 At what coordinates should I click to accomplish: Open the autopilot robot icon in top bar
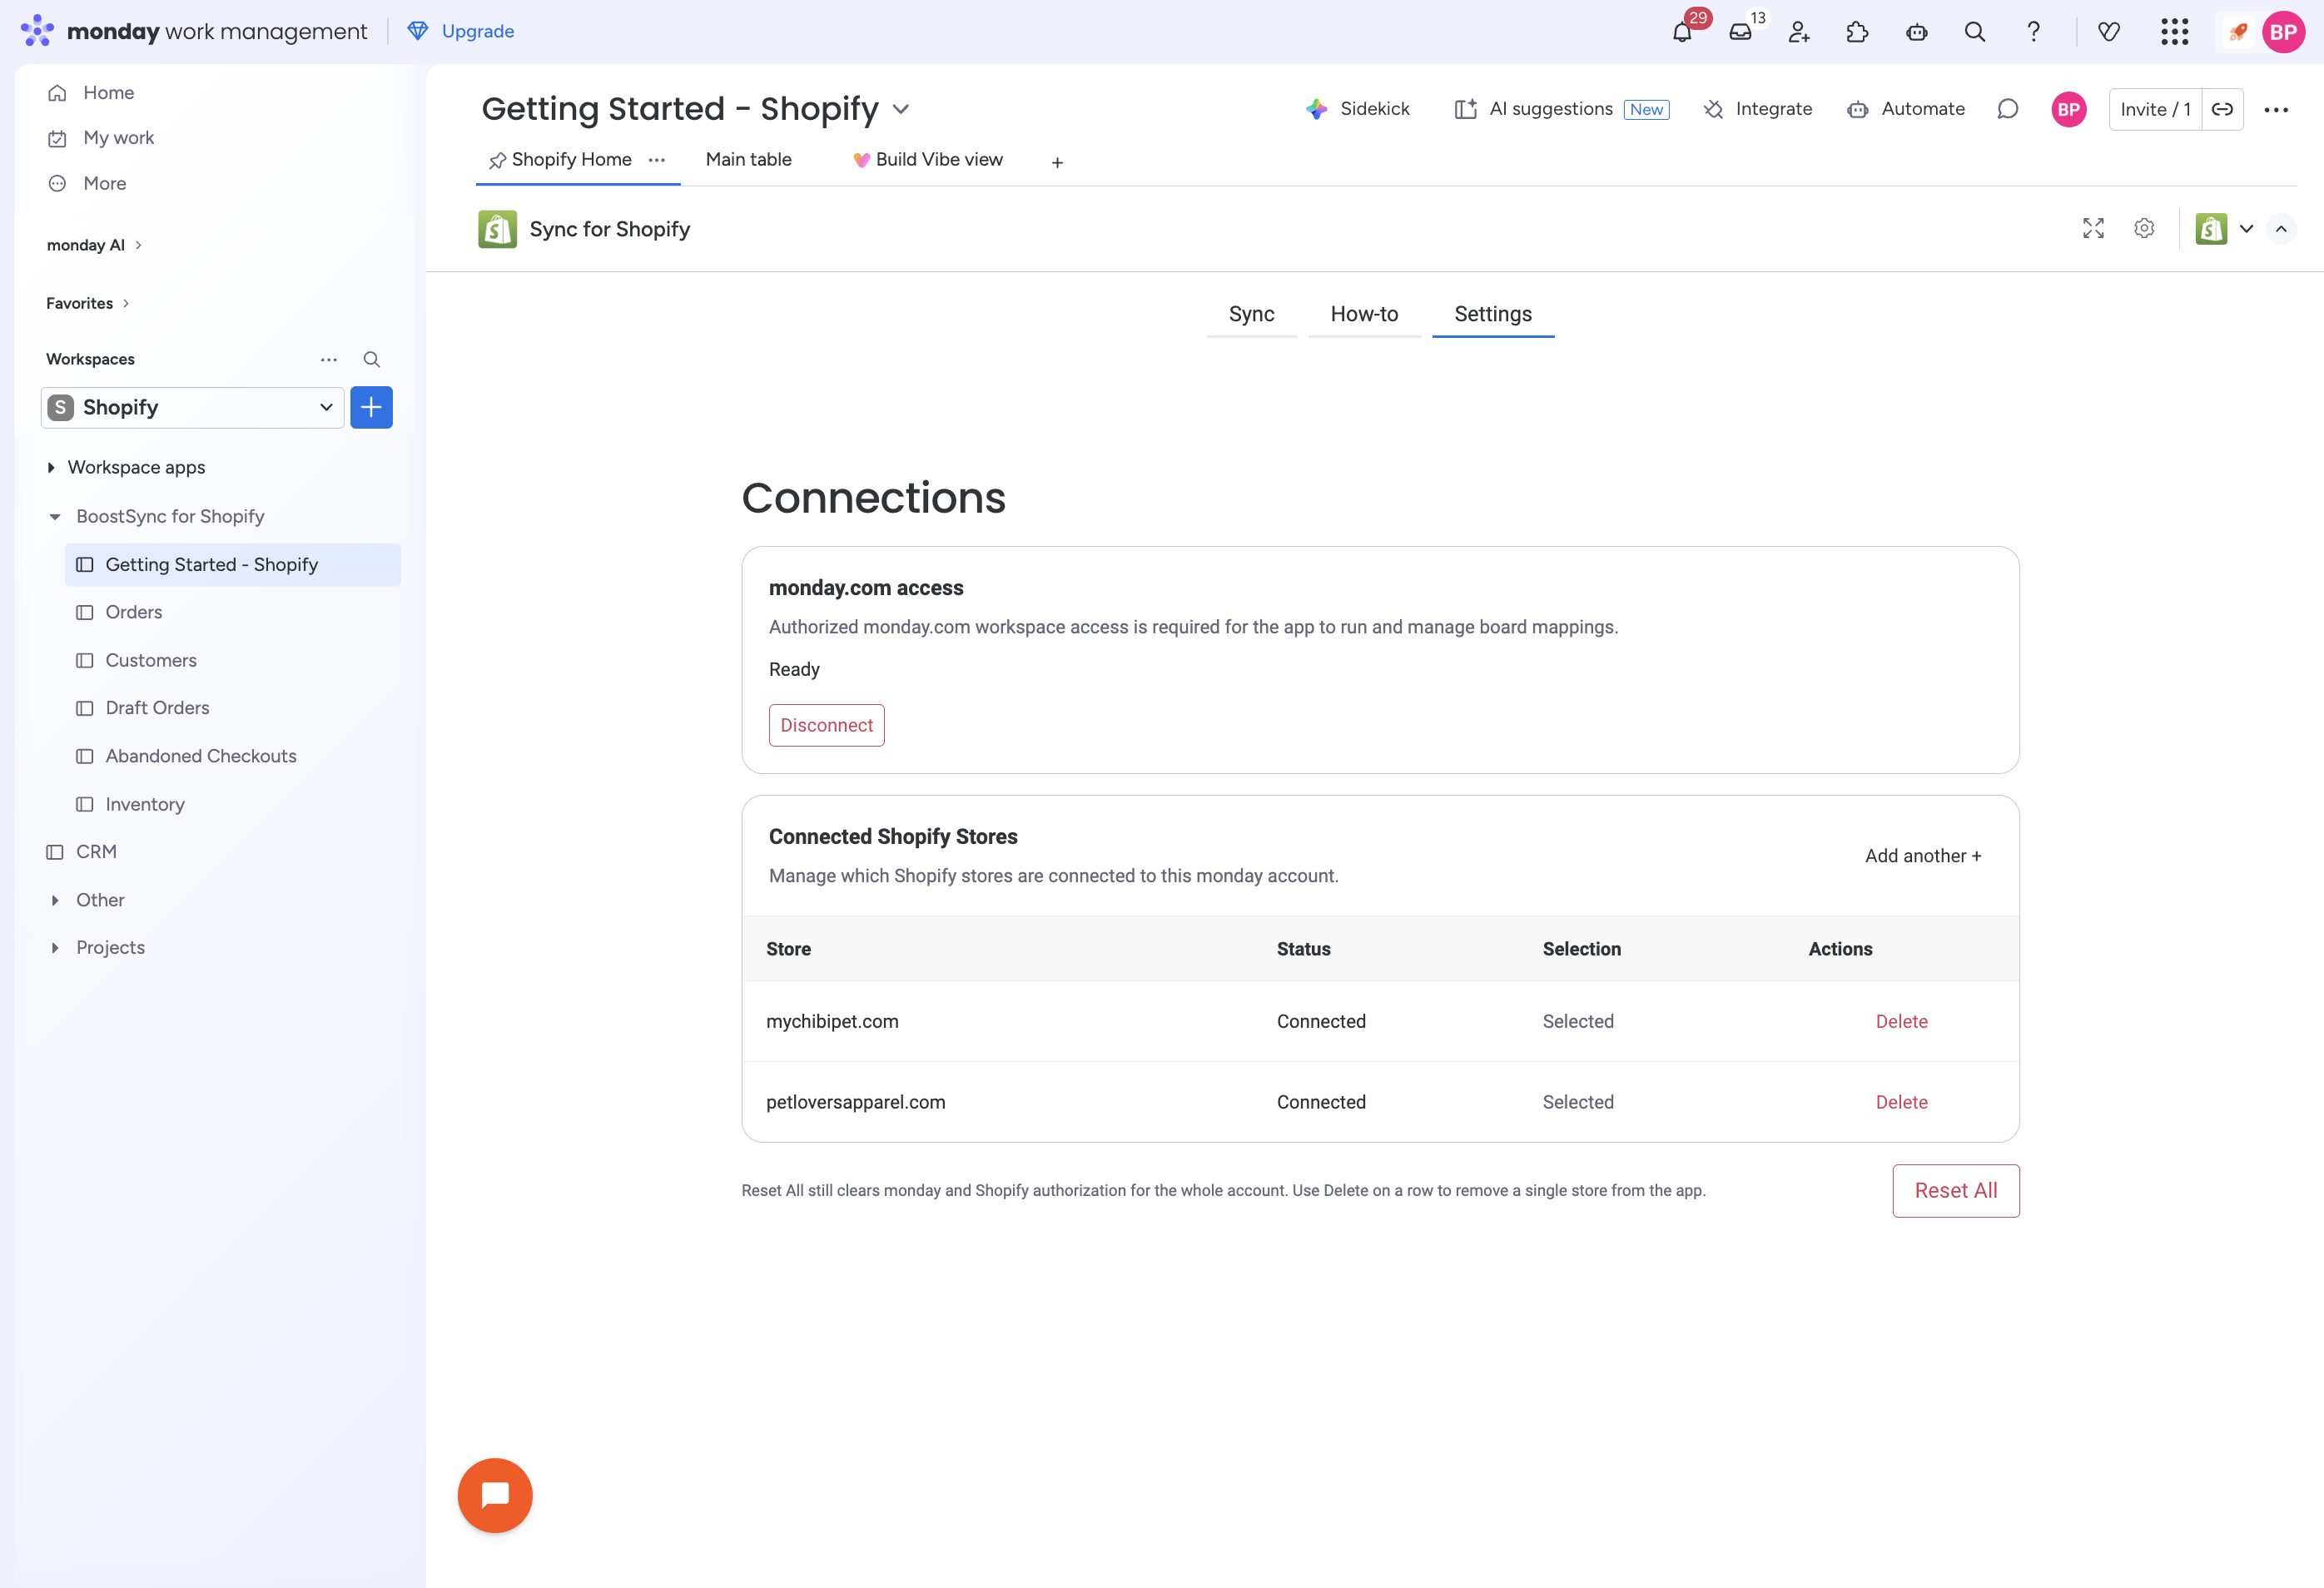(1916, 32)
